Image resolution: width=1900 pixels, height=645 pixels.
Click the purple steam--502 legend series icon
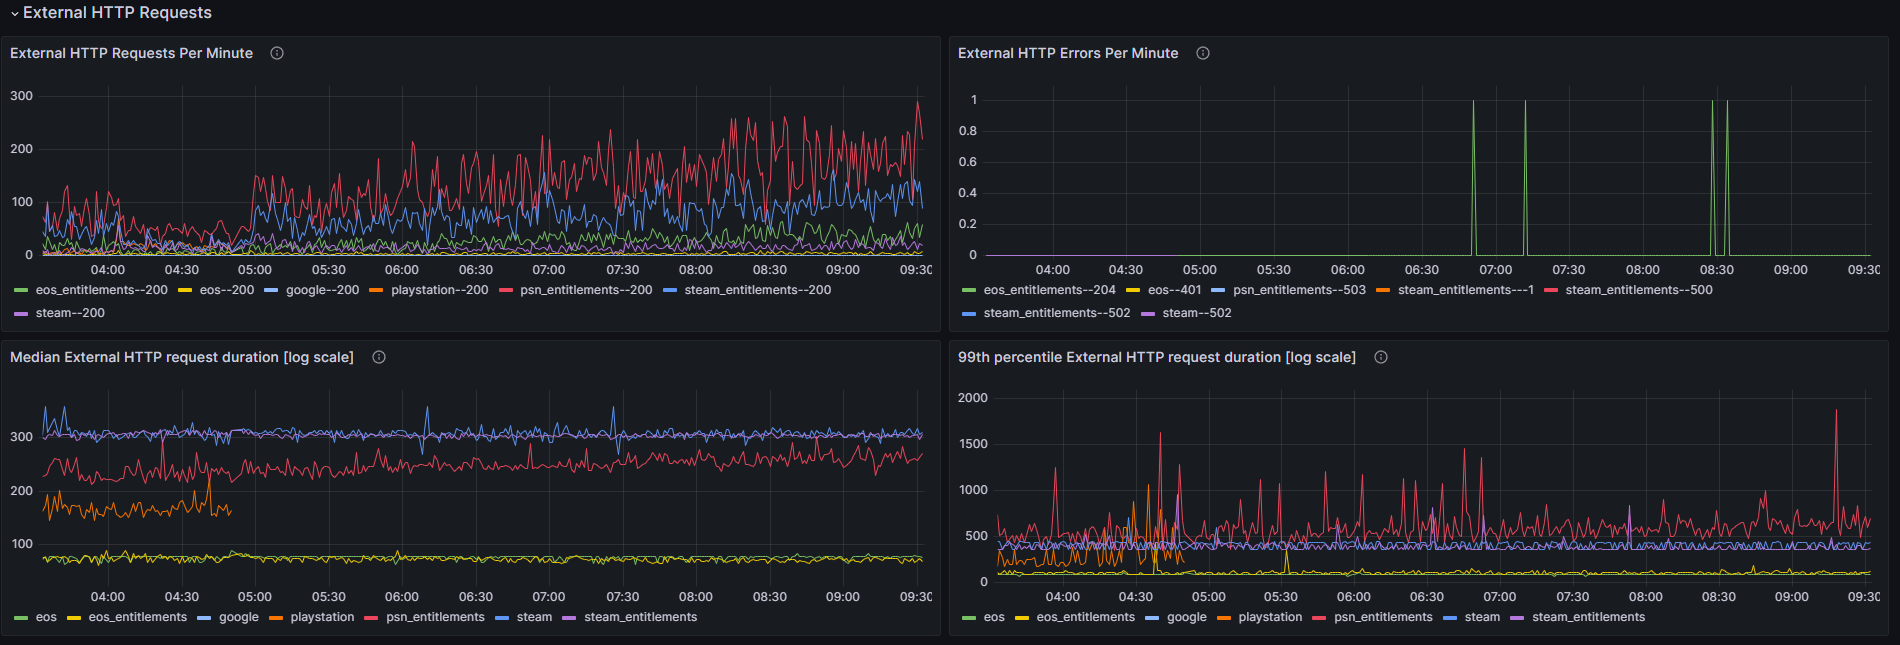(1147, 313)
